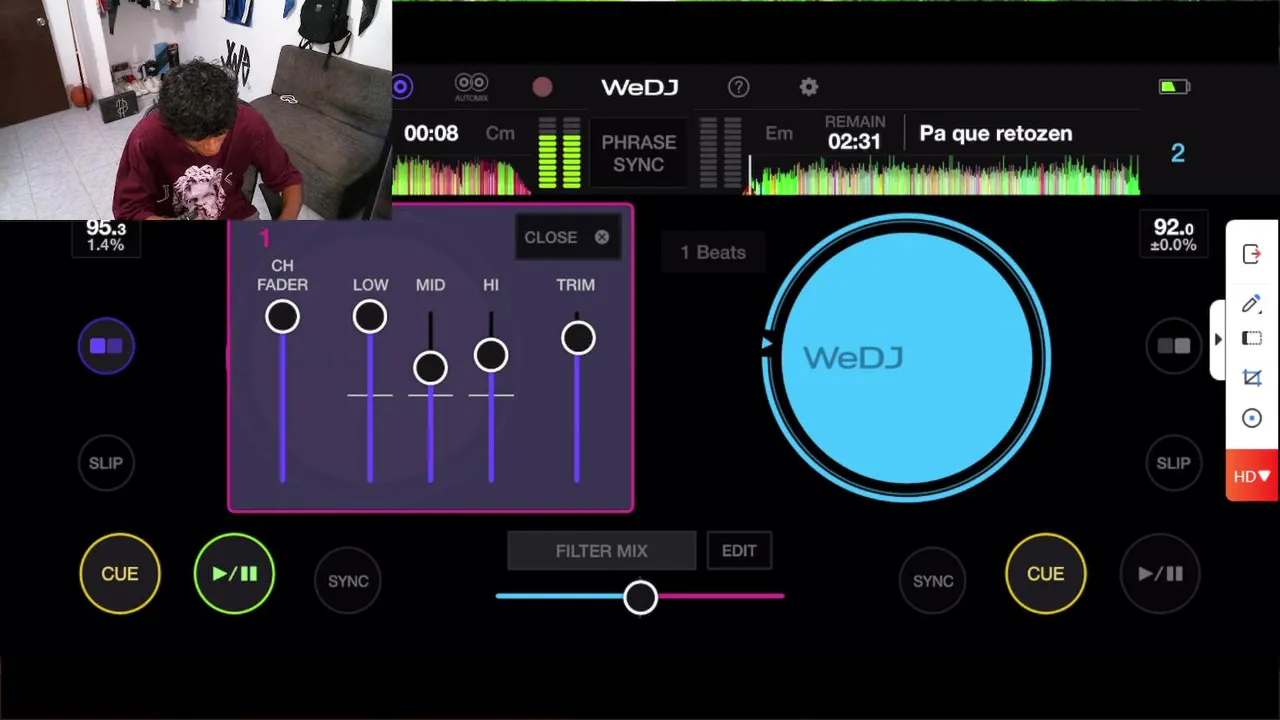Click the deck 1 number label in mixer panel
The height and width of the screenshot is (720, 1280).
point(264,237)
